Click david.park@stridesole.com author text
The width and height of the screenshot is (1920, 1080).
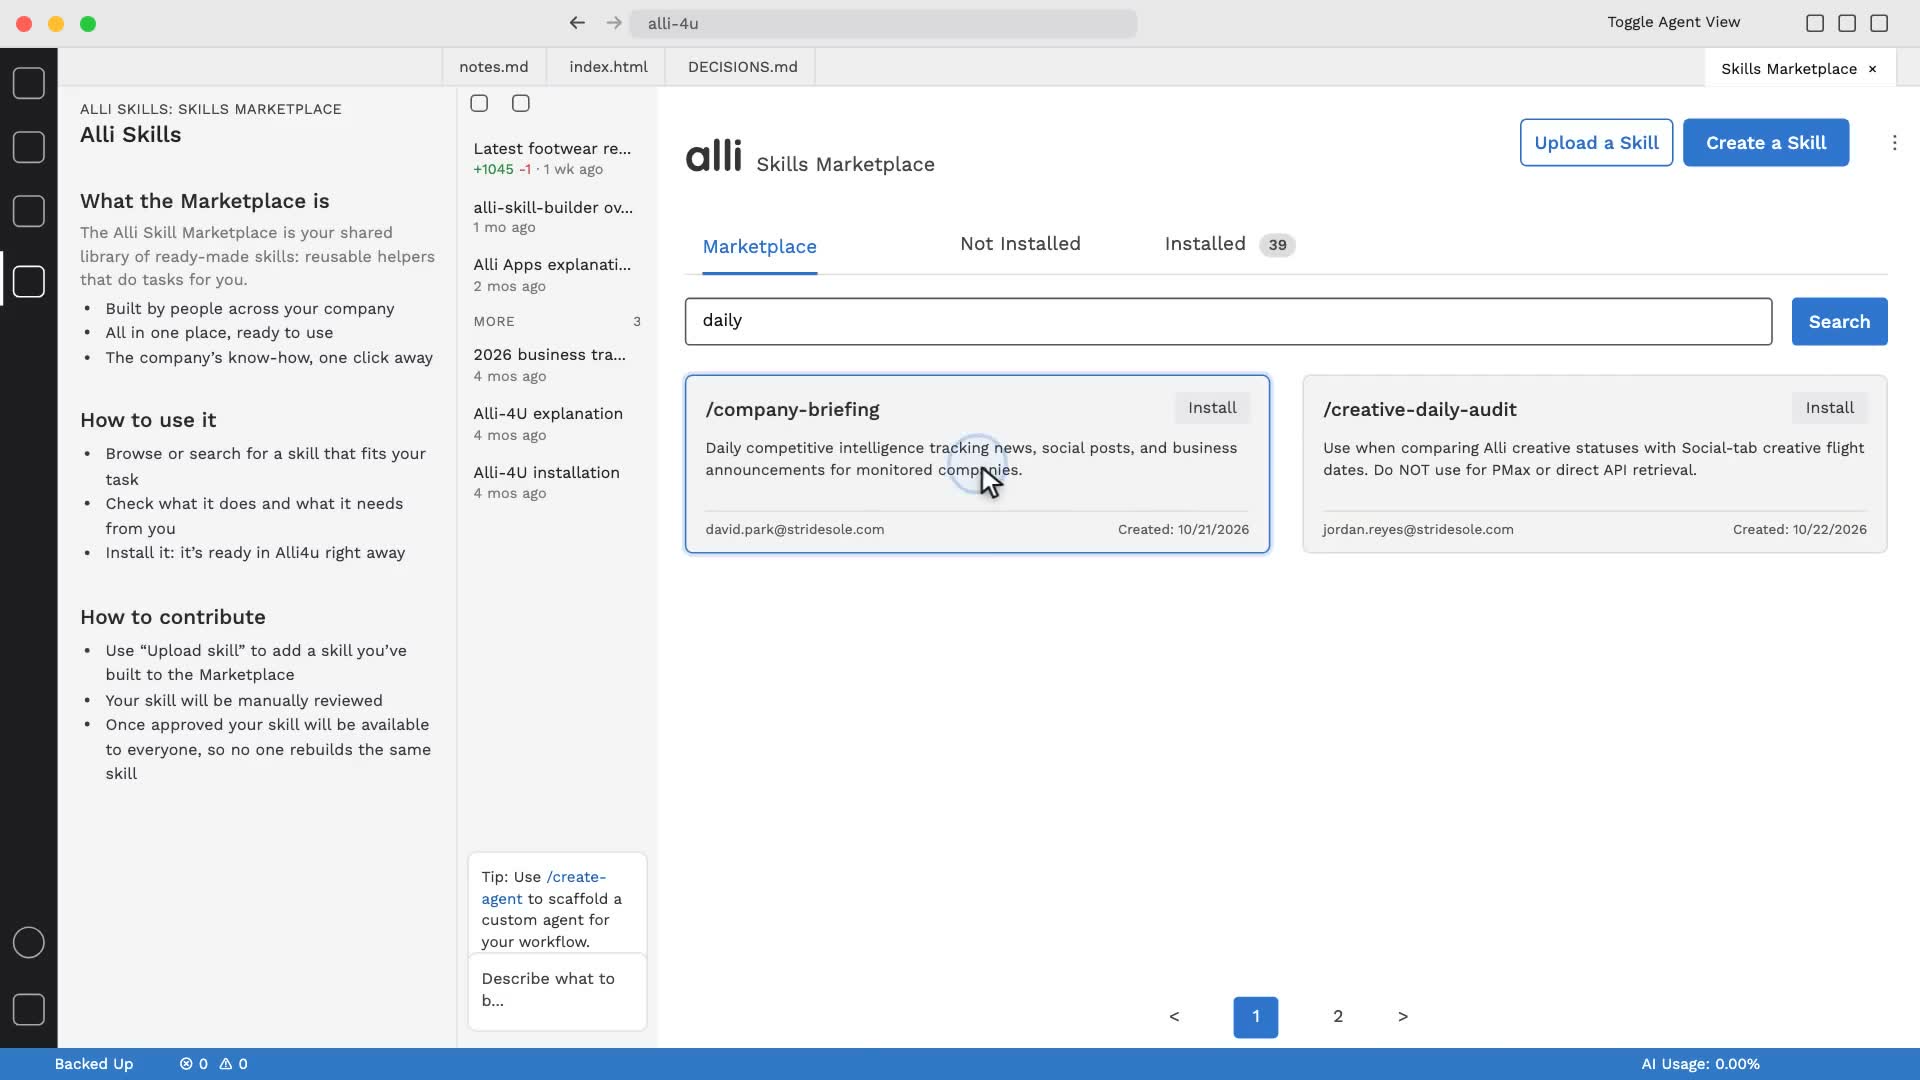[794, 530]
